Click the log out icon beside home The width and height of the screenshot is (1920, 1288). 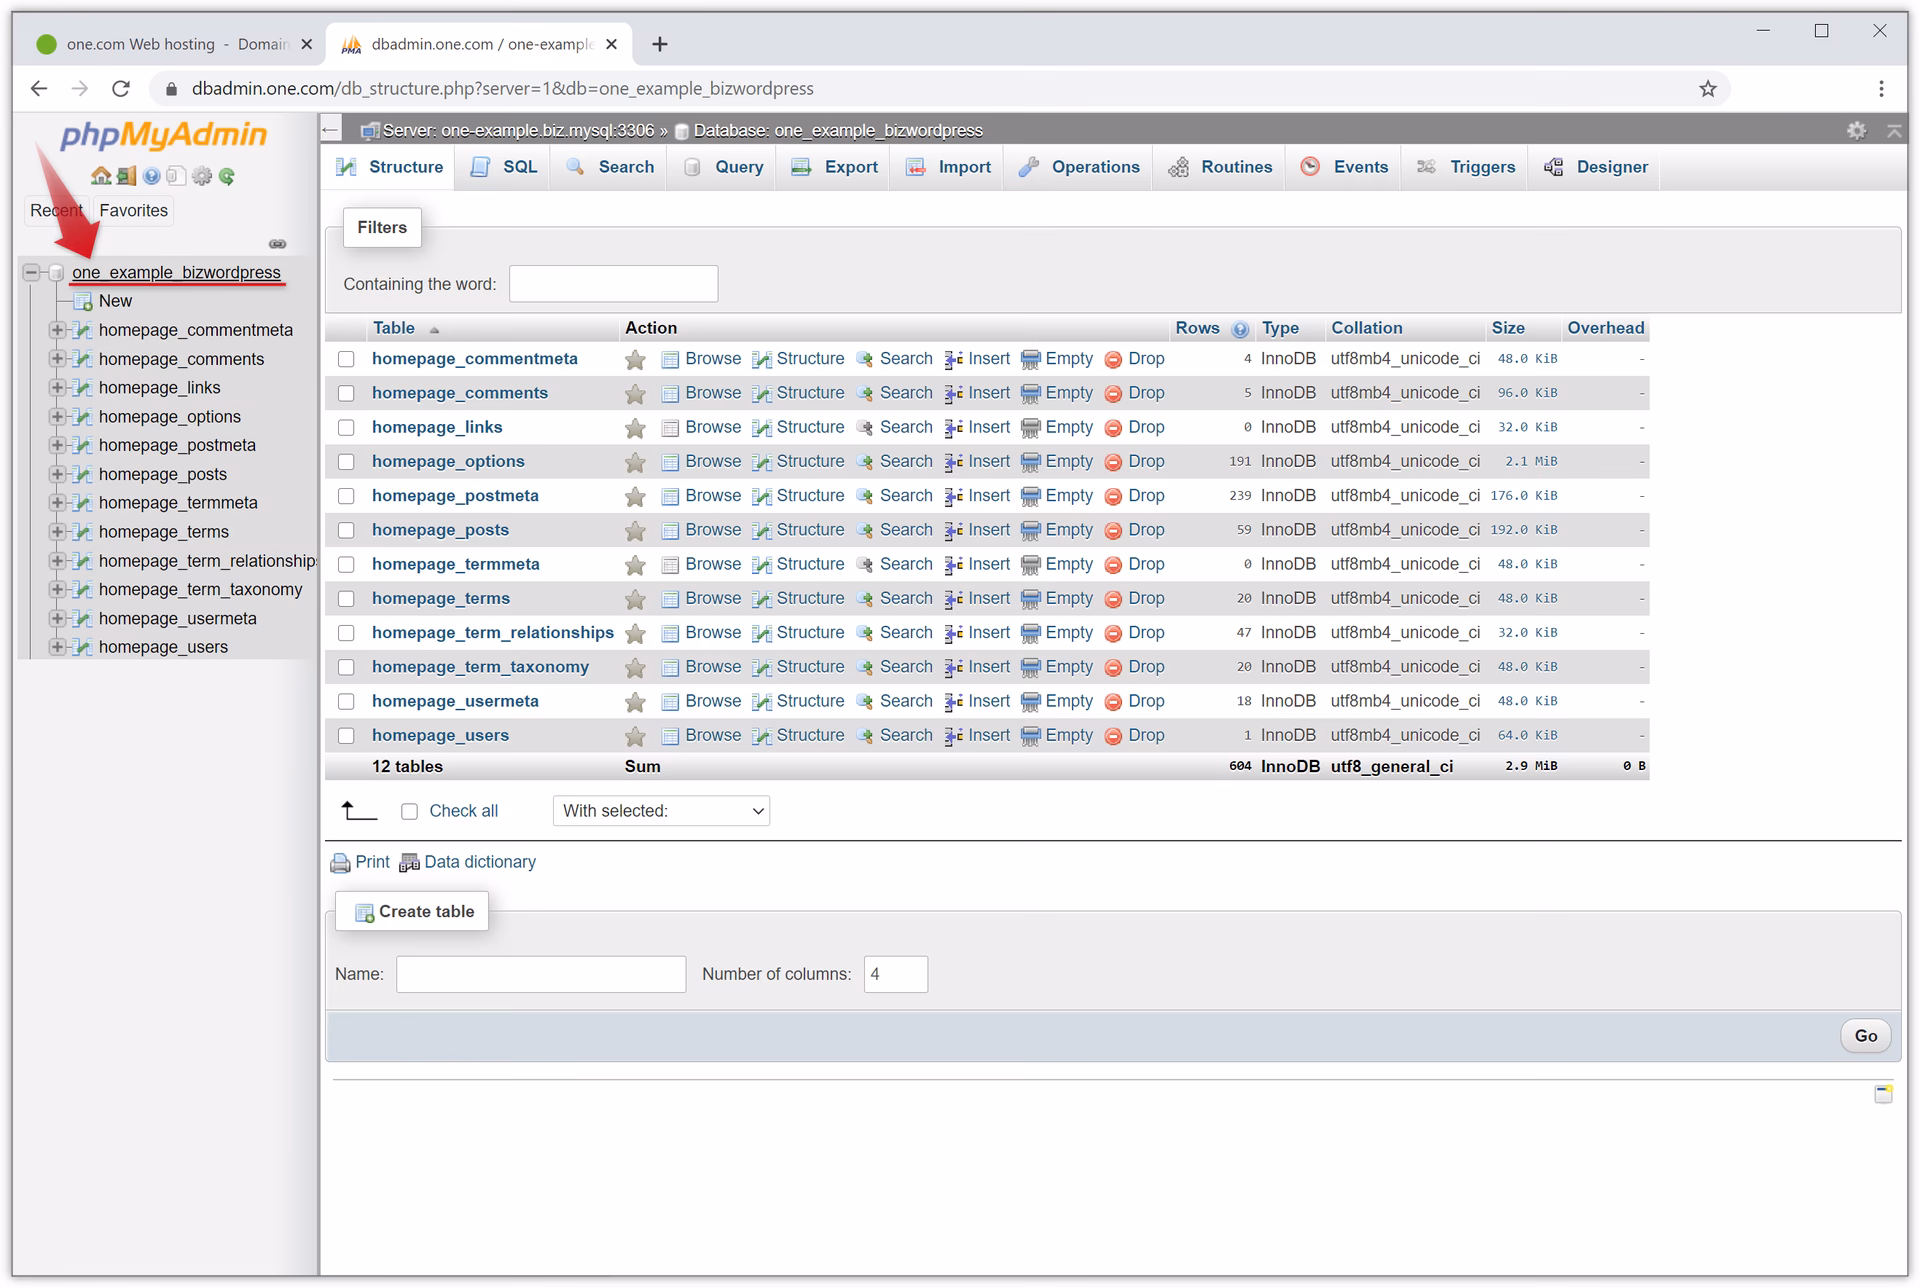tap(126, 176)
